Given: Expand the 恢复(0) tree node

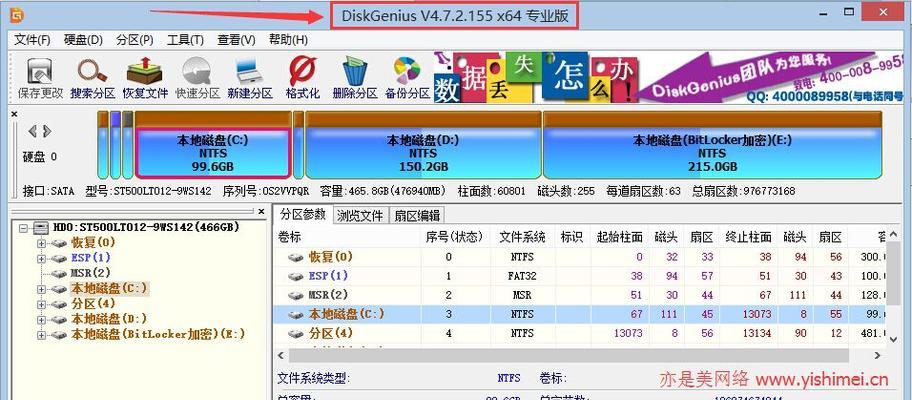Looking at the screenshot, I should click(41, 243).
